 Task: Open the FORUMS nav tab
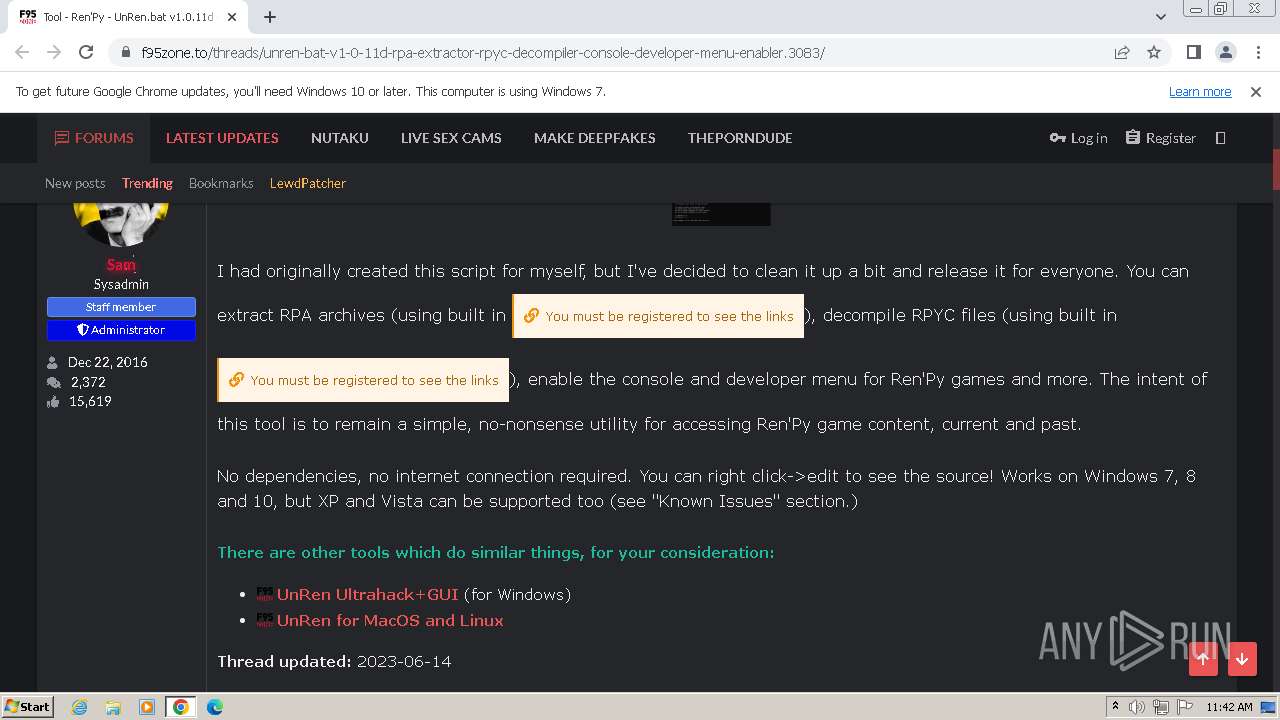(x=94, y=138)
